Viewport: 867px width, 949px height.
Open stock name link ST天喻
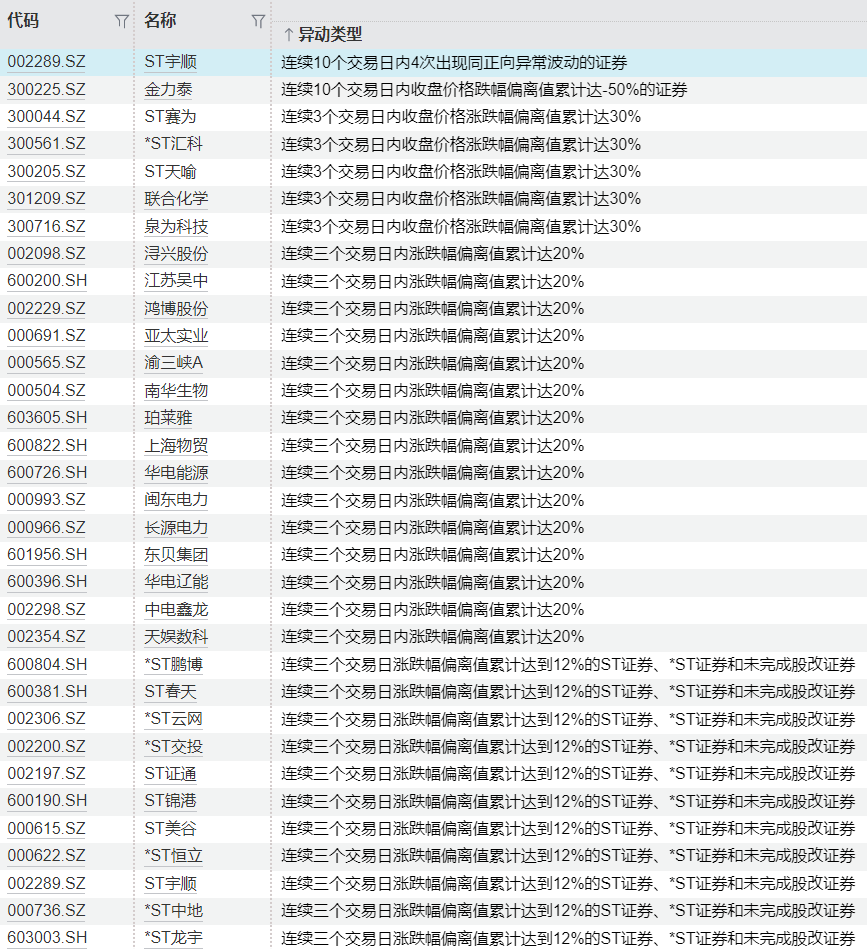(x=170, y=172)
